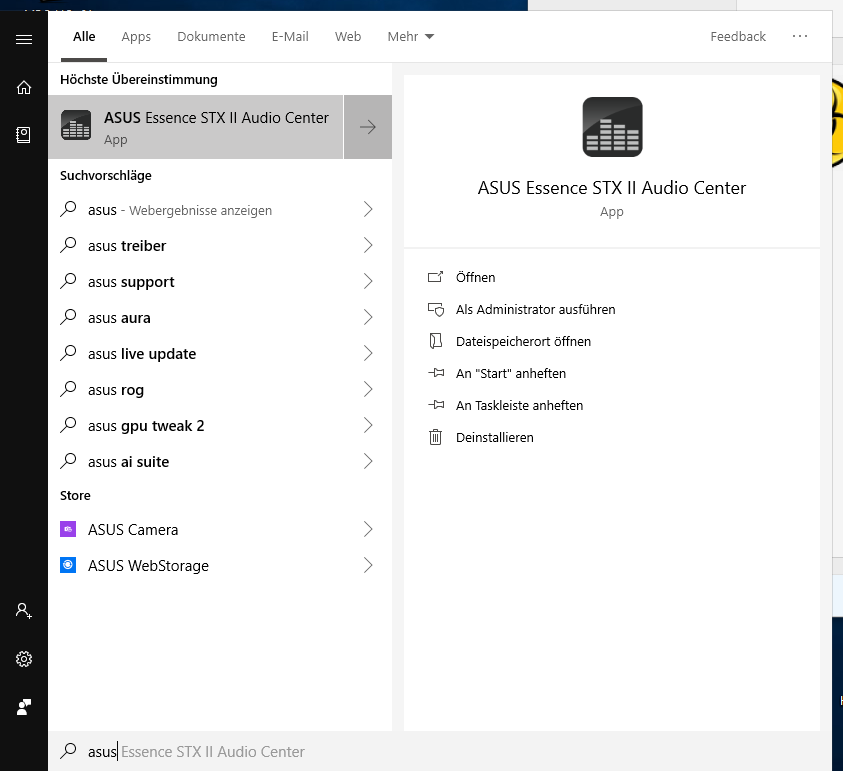
Task: Select 'An Taskleiste anheften'
Action: click(519, 405)
